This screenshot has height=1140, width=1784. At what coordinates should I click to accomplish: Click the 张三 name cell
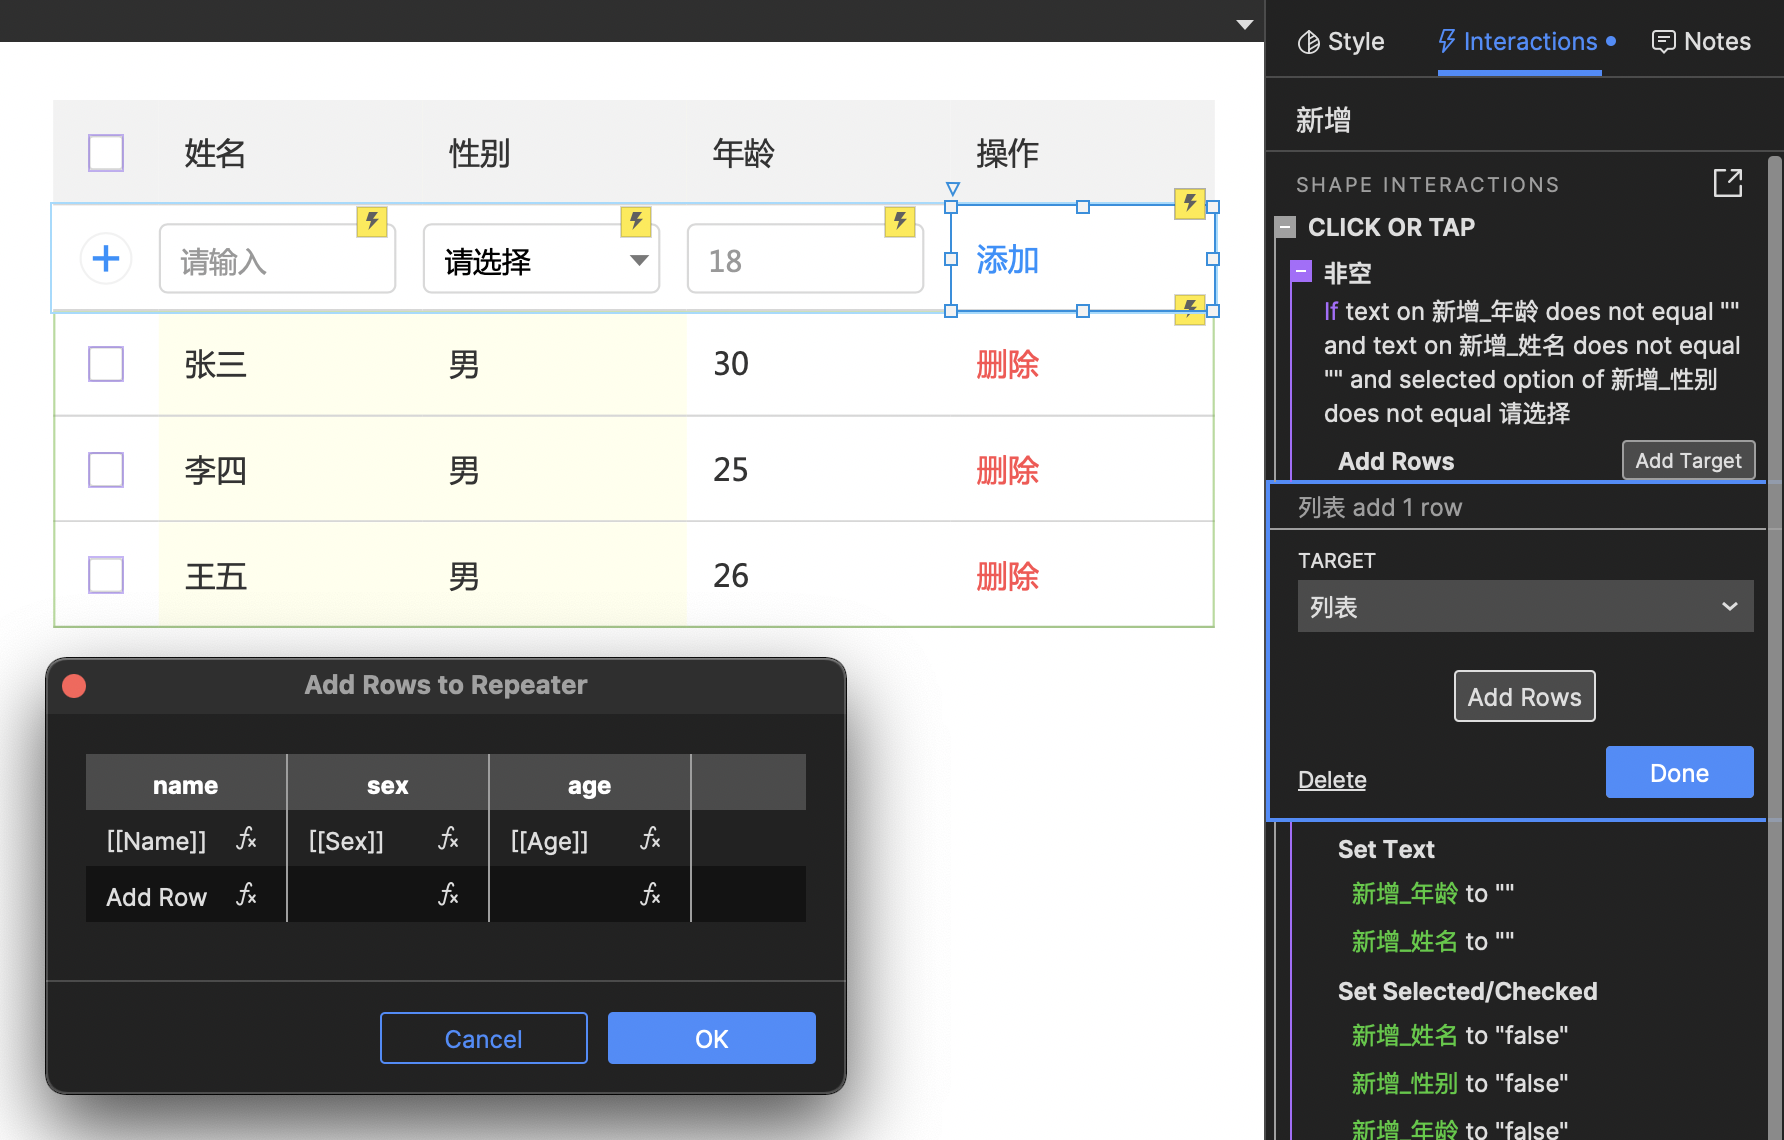click(x=215, y=365)
